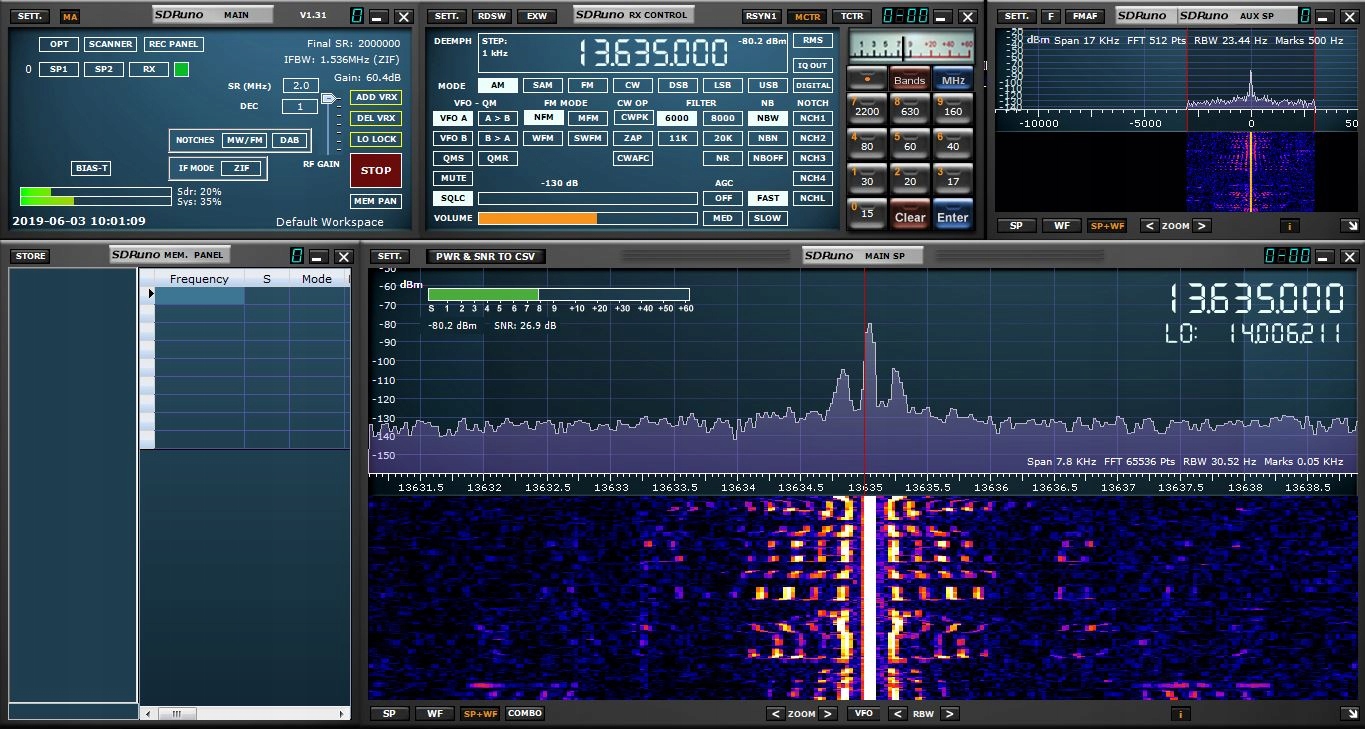This screenshot has width=1365, height=729.
Task: Expand the RBW setting with its right arrow
Action: pos(949,713)
